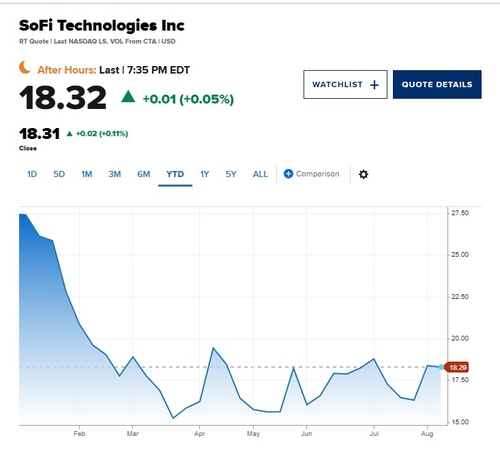Click the plus icon in Watchlist button

374,85
